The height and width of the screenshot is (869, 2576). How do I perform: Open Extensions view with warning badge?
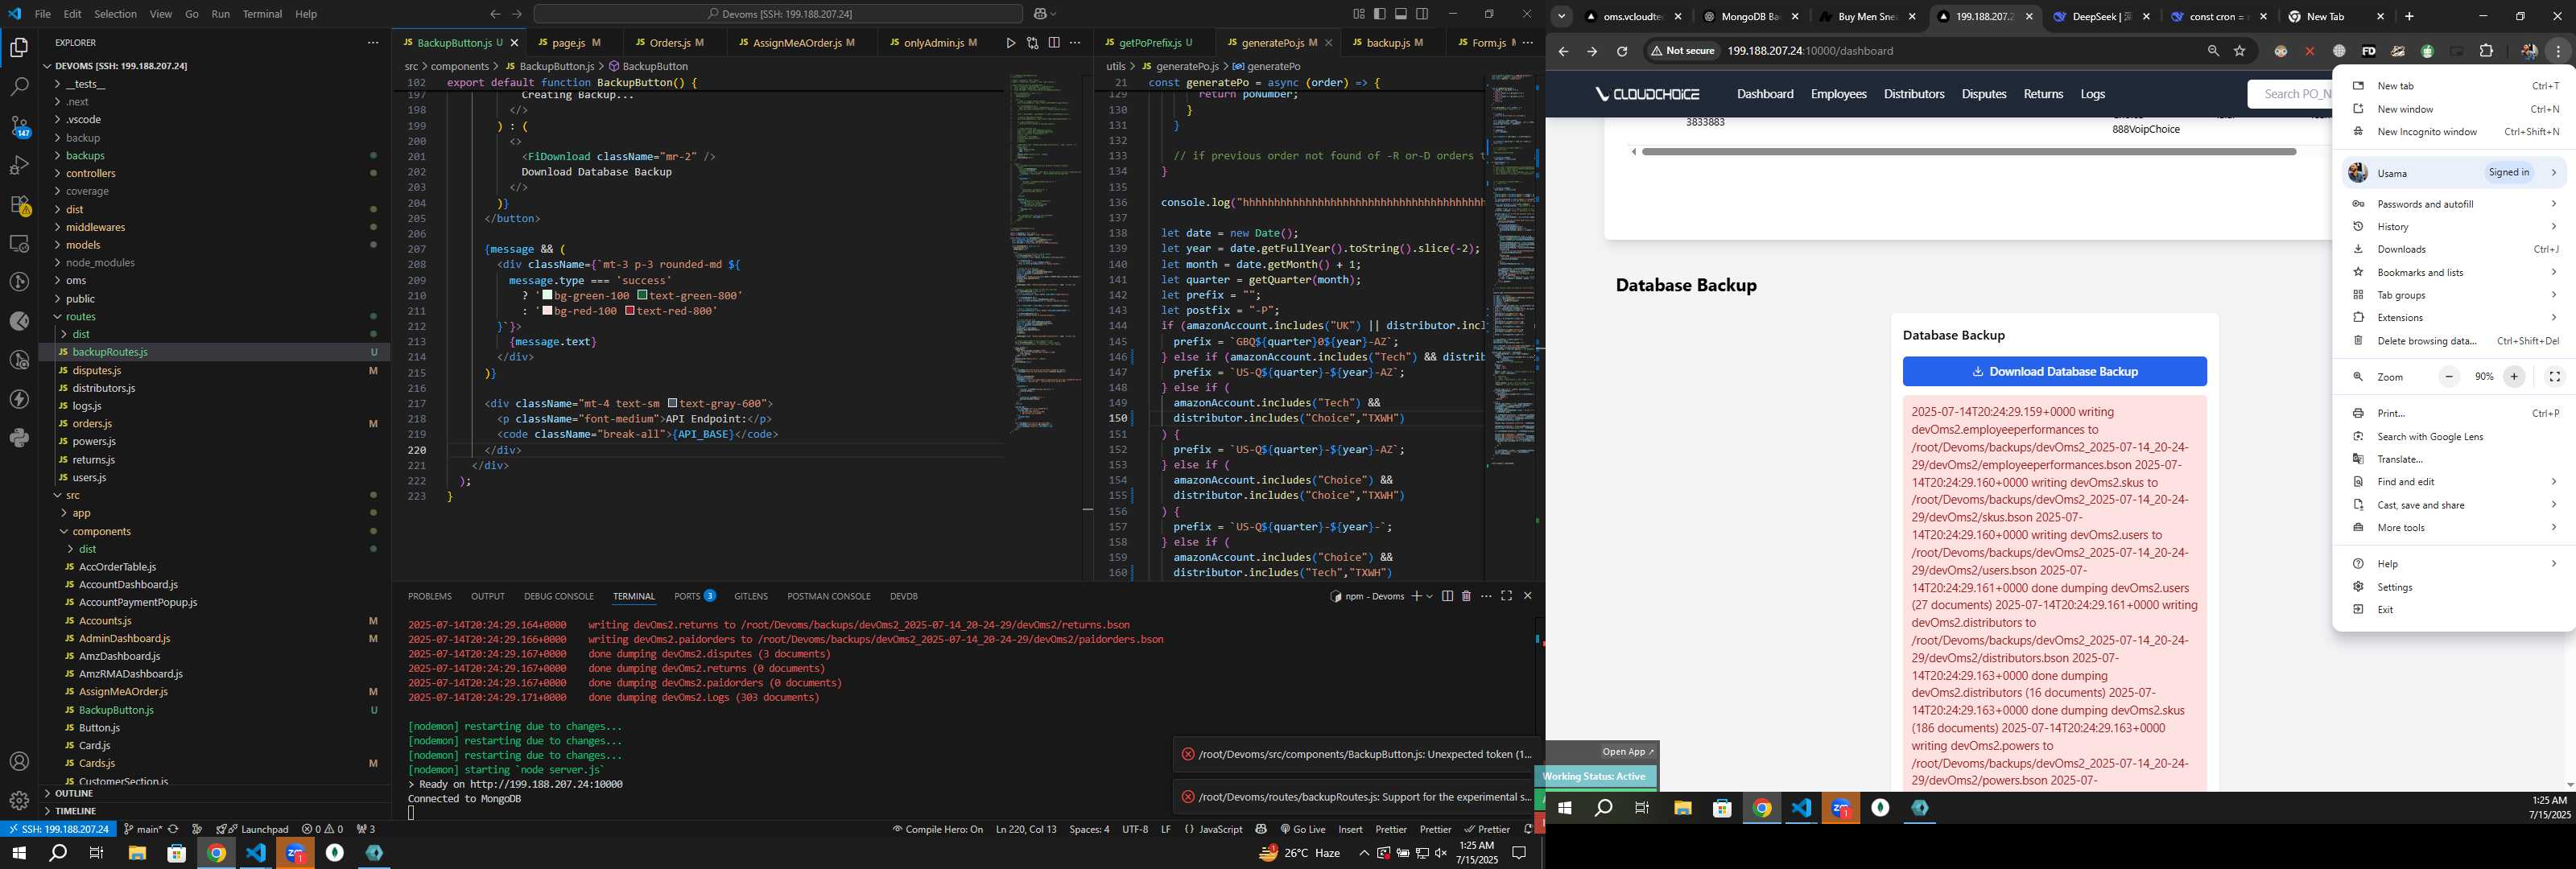click(x=19, y=204)
